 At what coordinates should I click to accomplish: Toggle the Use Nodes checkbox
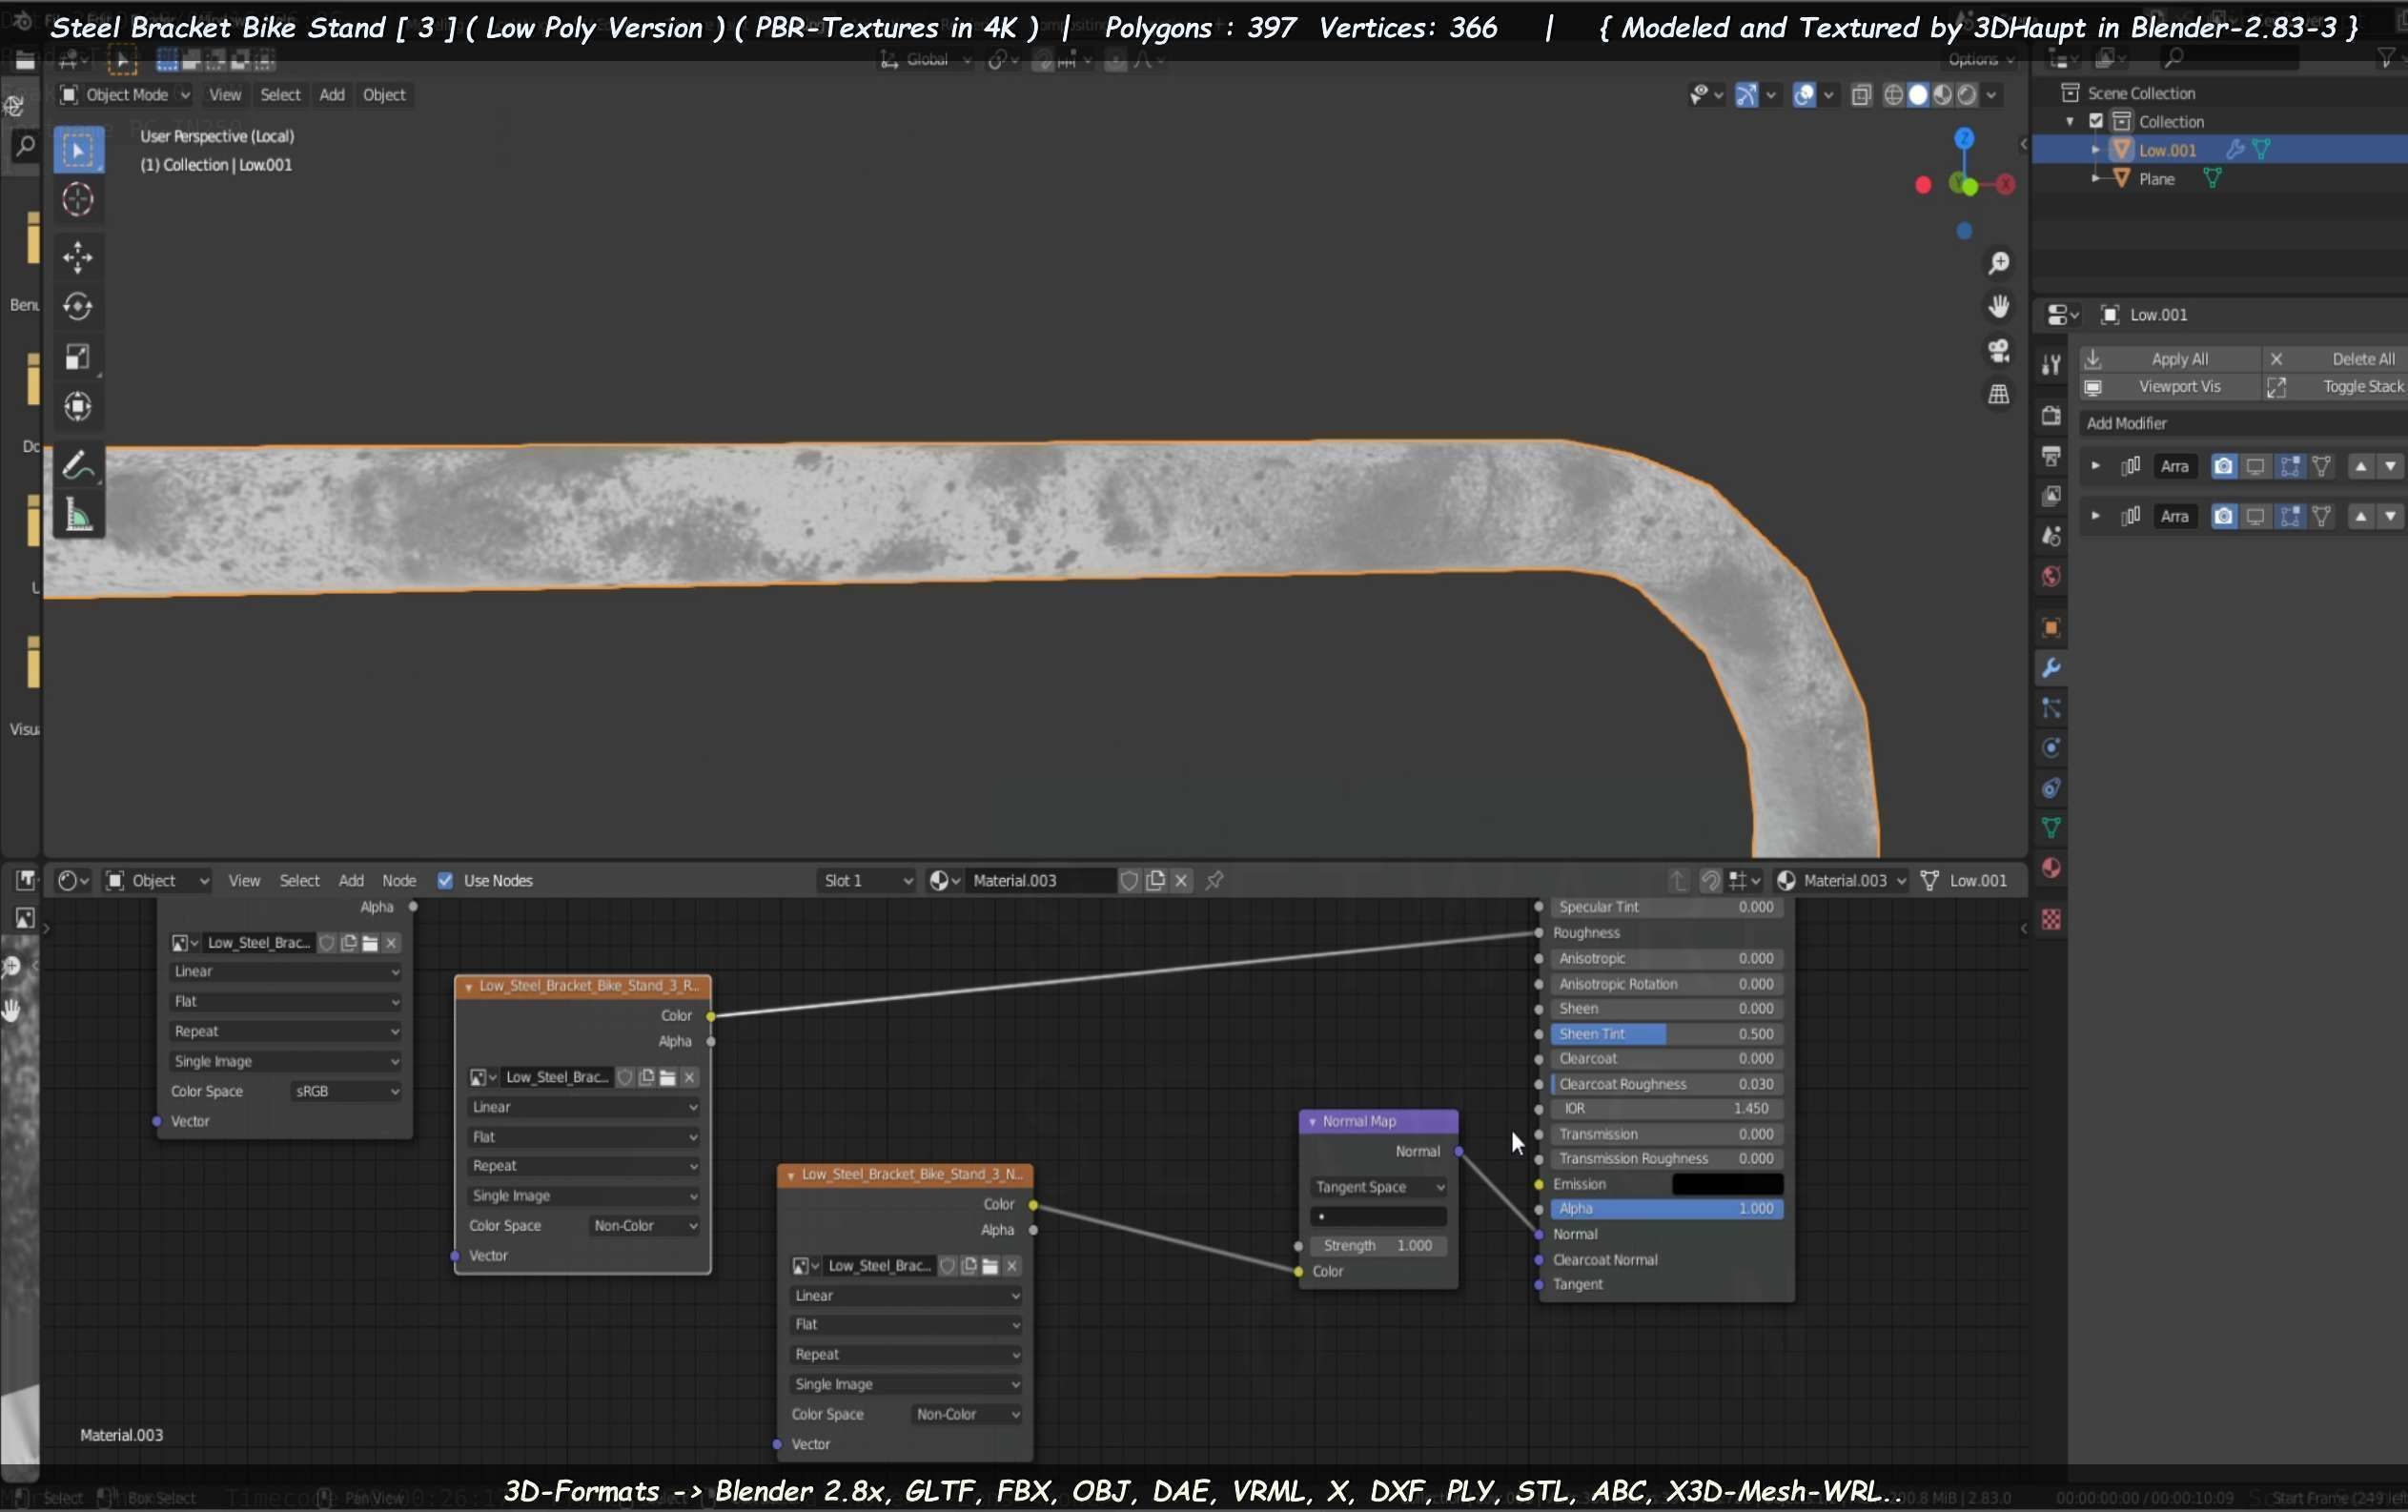(x=446, y=880)
